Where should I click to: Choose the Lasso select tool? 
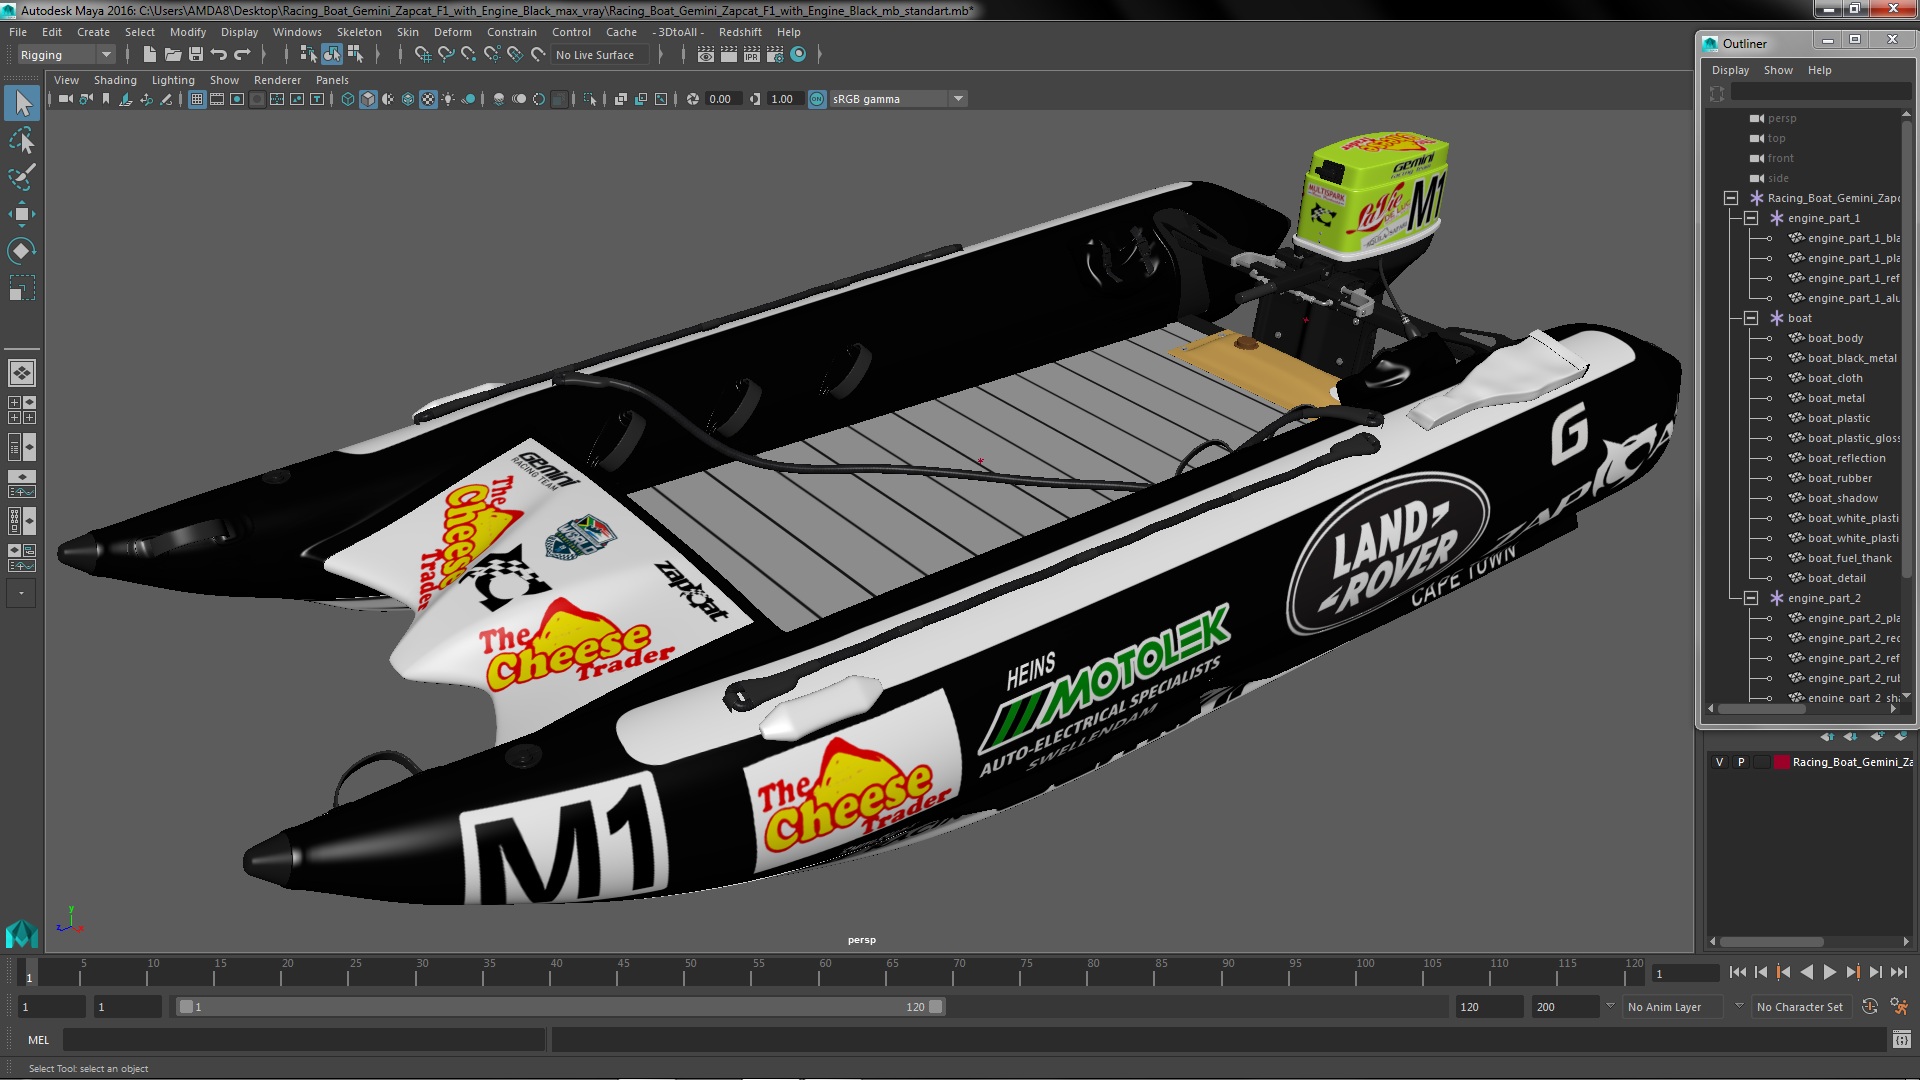tap(22, 140)
